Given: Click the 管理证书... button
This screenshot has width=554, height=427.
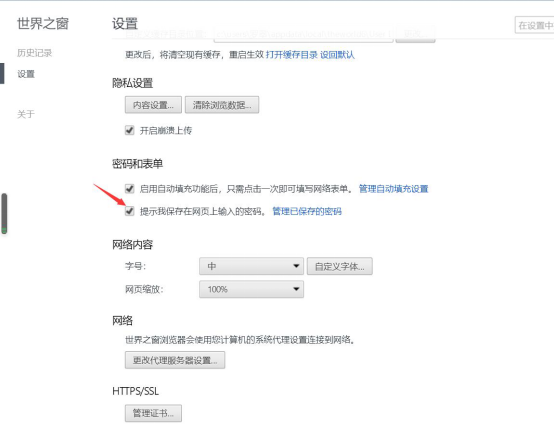Looking at the screenshot, I should pos(153,413).
